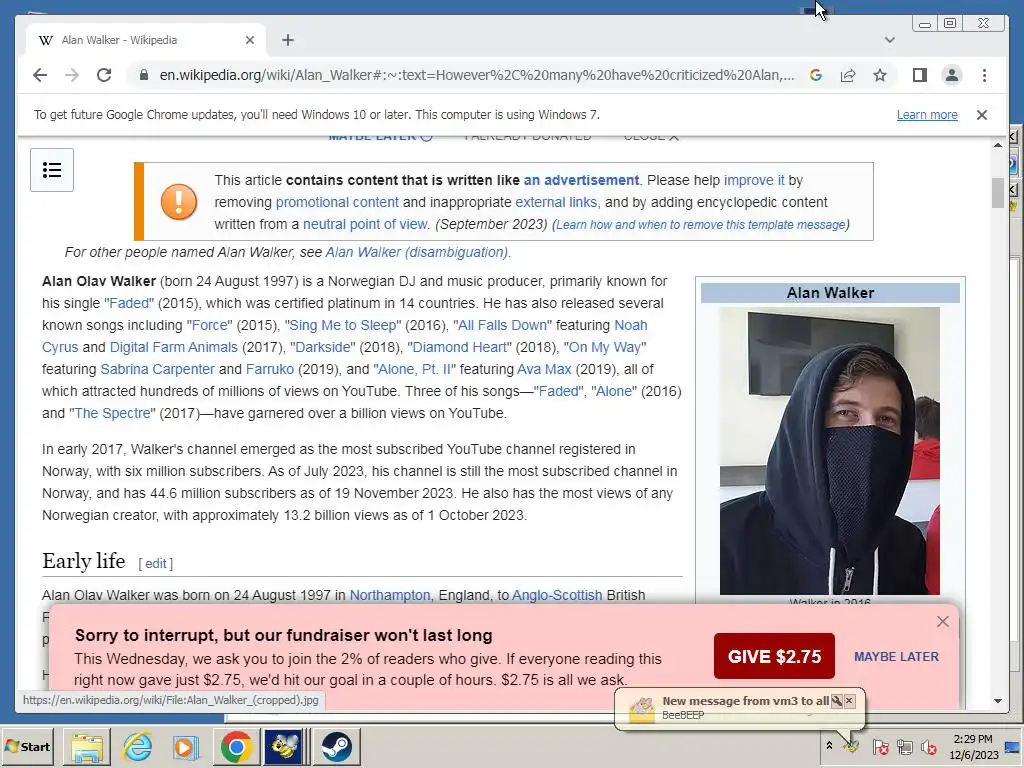Open Alan Walker (disambiguation) link

[417, 252]
